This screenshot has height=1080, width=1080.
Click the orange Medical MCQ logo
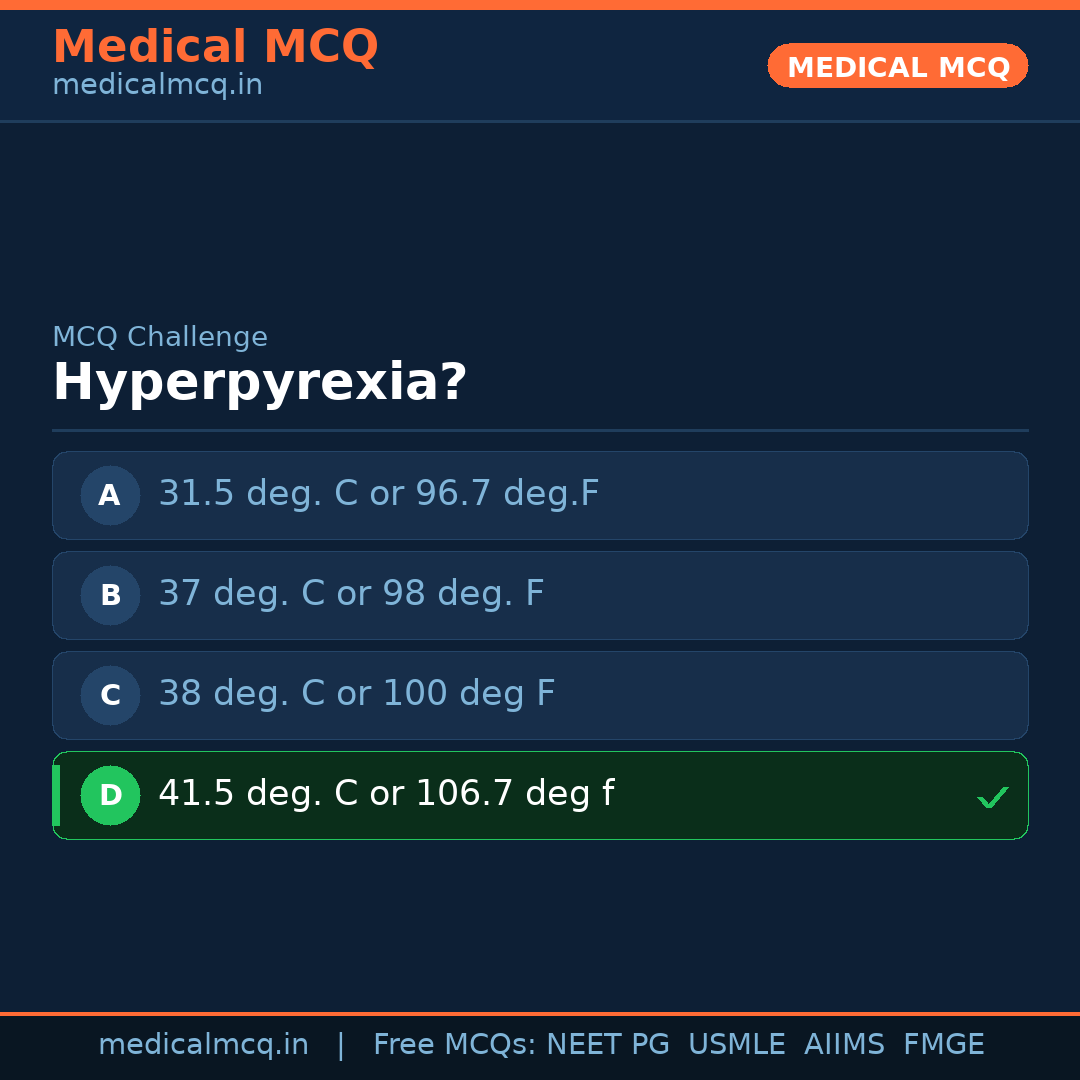click(215, 46)
